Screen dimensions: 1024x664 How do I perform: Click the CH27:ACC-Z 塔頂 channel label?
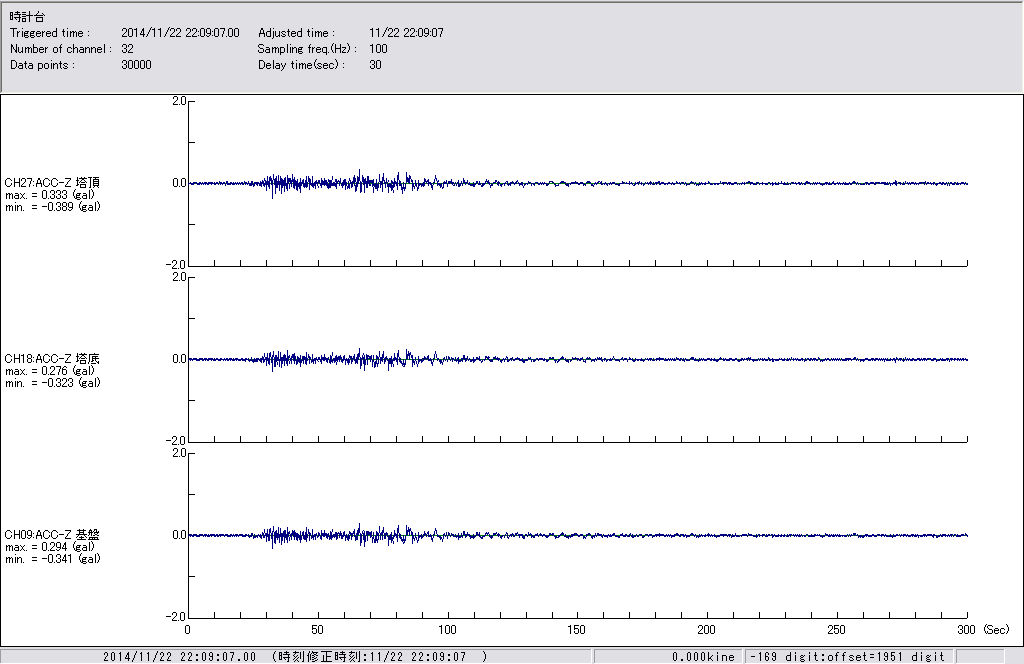[x=52, y=182]
